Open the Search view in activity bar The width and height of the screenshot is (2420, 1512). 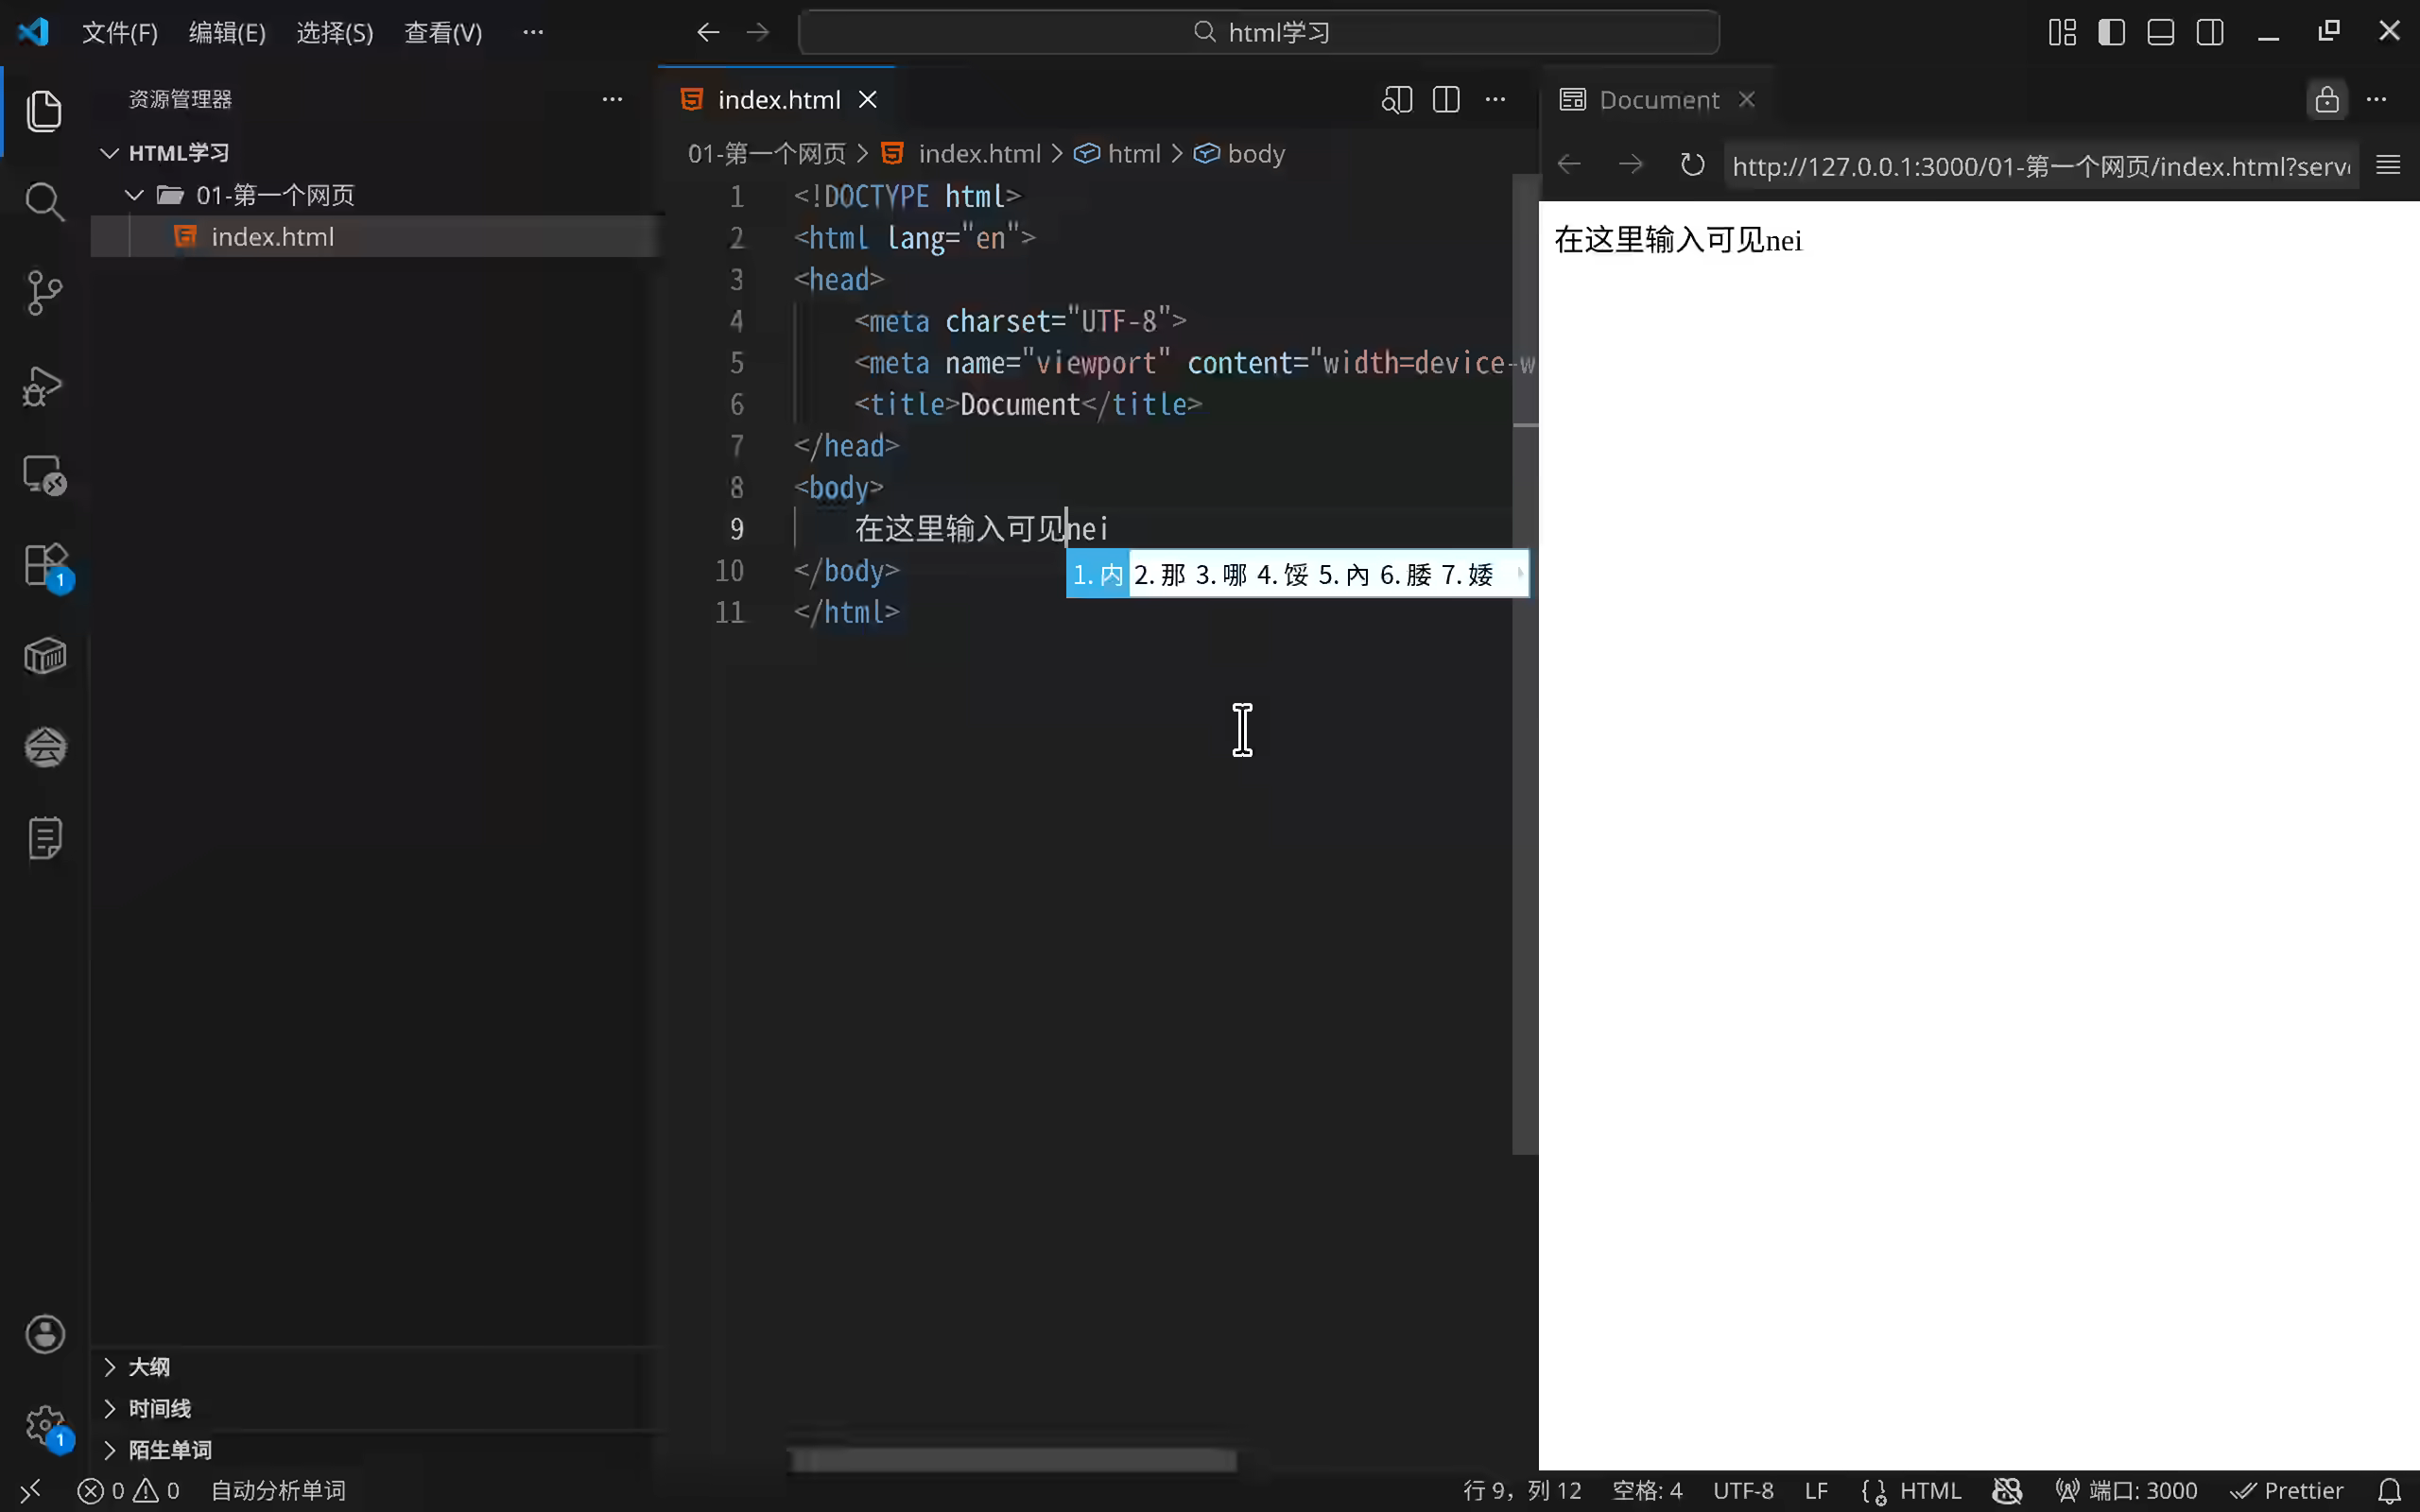tap(44, 202)
